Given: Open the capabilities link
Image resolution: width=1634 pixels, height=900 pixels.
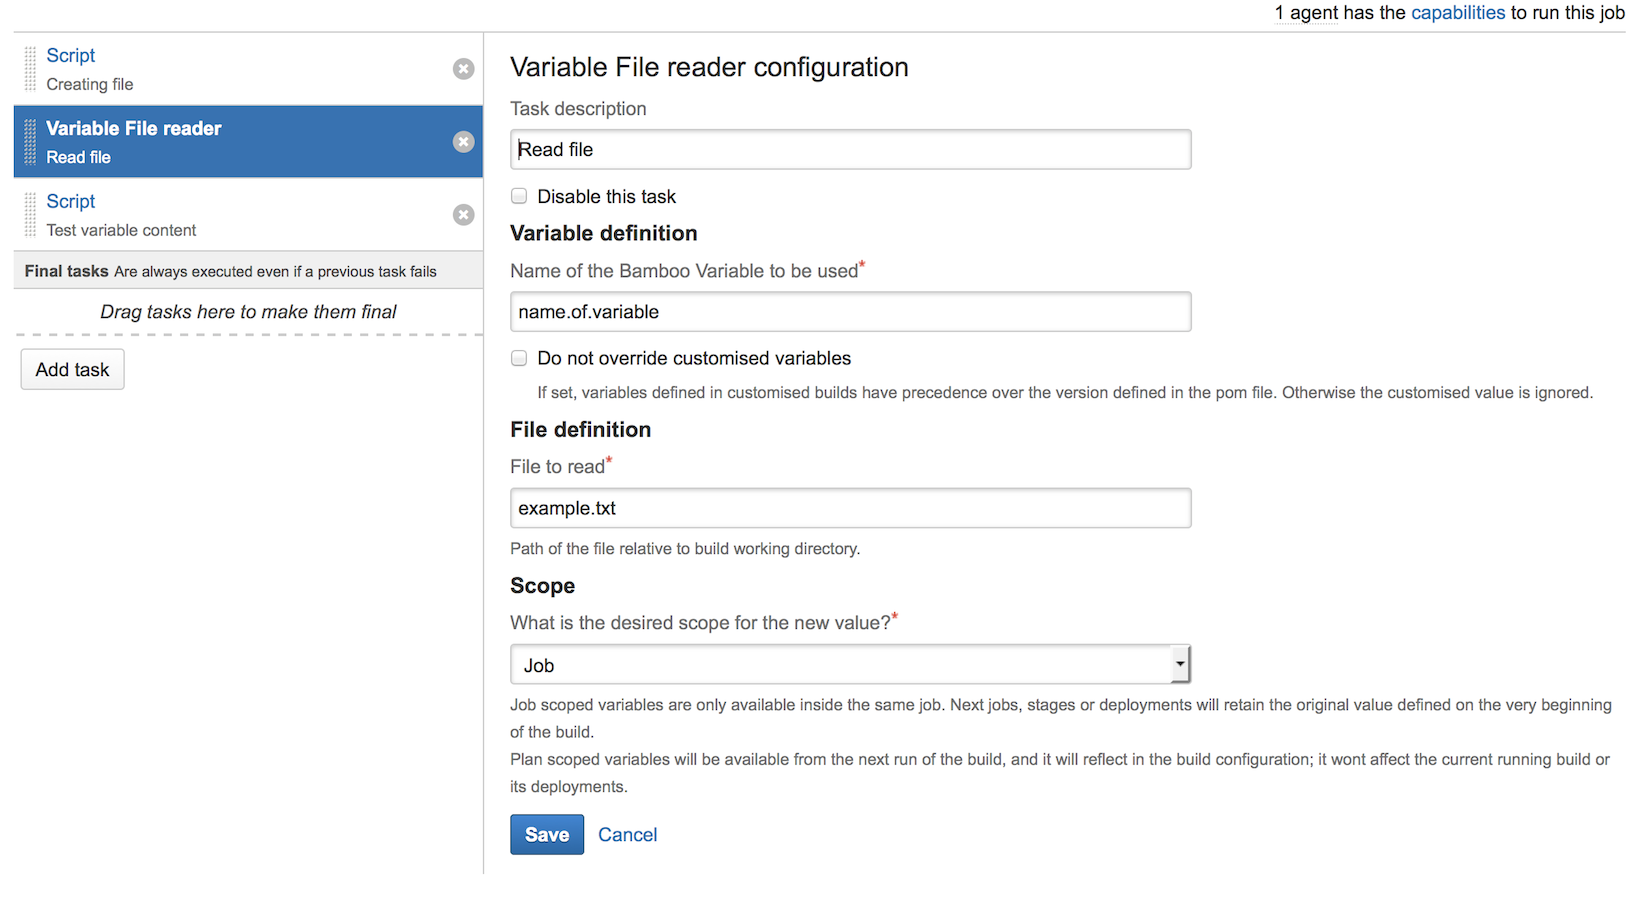Looking at the screenshot, I should [1458, 13].
